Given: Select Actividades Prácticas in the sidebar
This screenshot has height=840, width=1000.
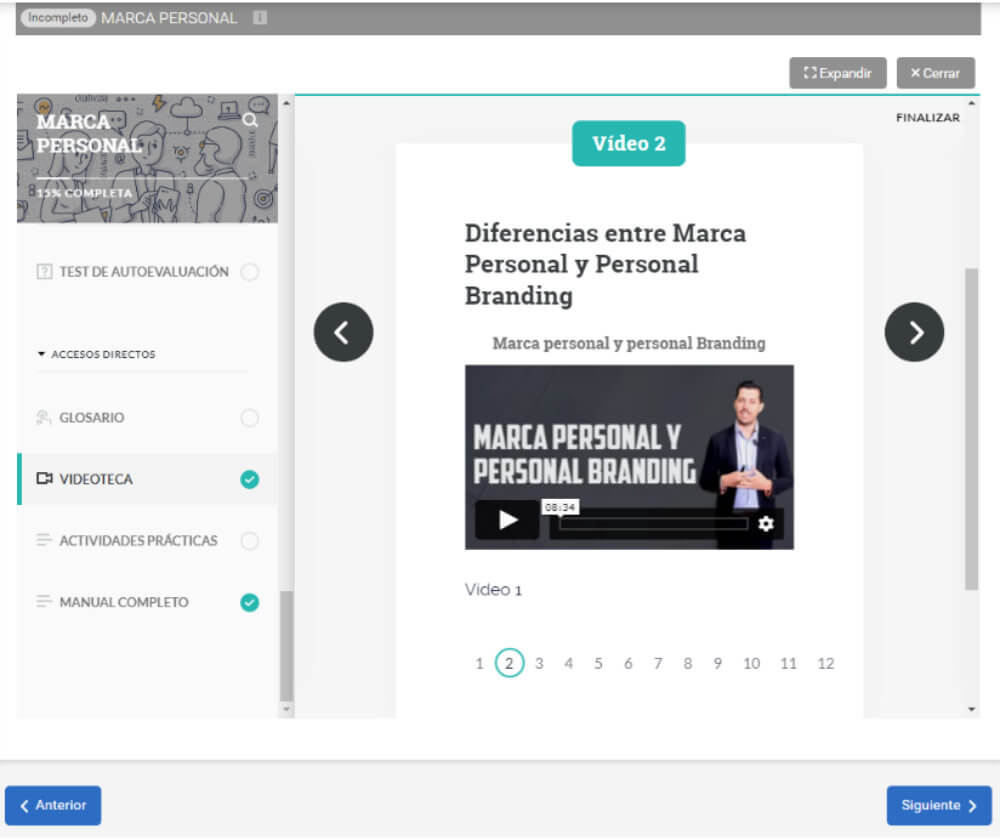Looking at the screenshot, I should 138,541.
